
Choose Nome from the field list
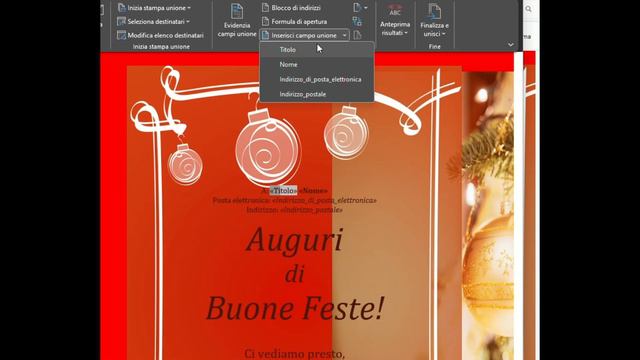click(317, 64)
